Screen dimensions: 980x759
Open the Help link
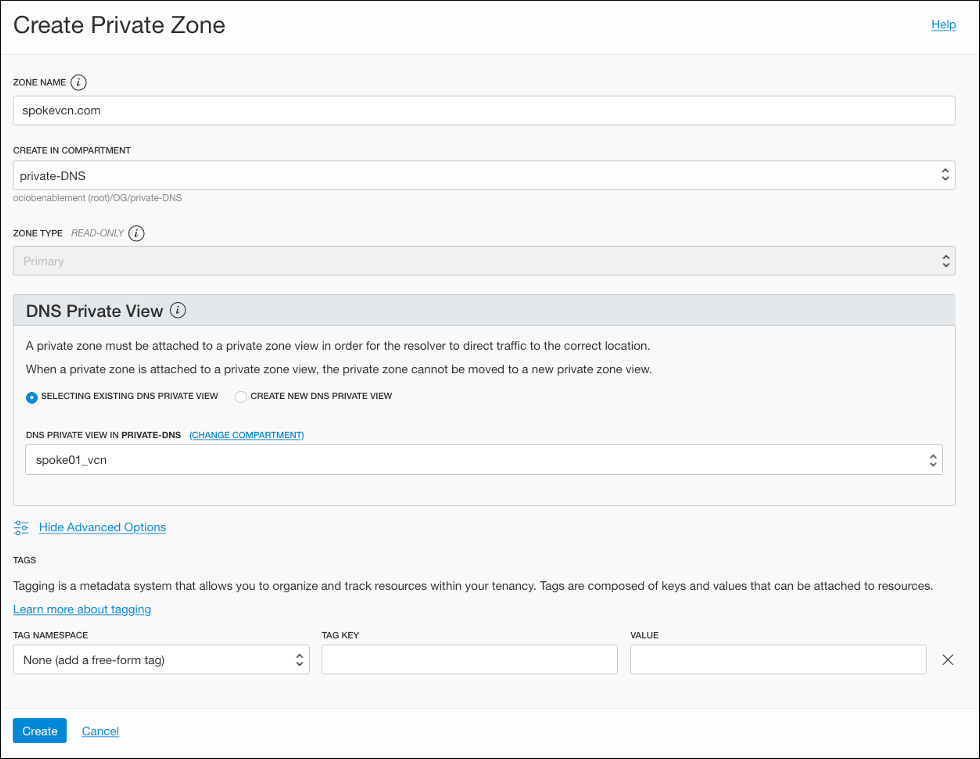[x=943, y=25]
